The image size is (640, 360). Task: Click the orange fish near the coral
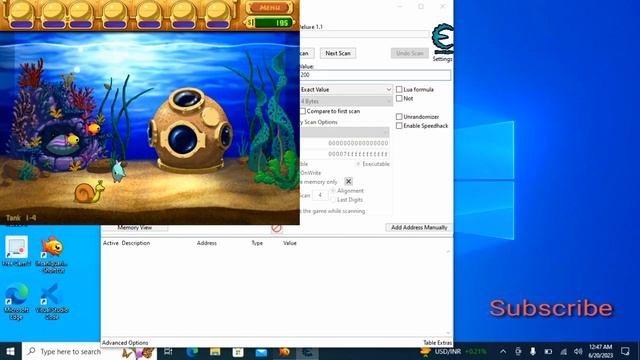(x=93, y=129)
